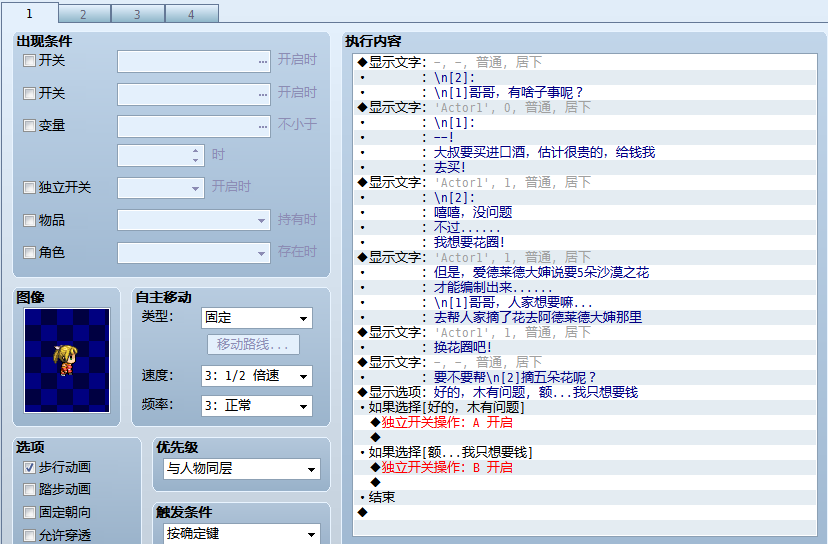Tick the 角色 condition checkbox

pyautogui.click(x=30, y=252)
